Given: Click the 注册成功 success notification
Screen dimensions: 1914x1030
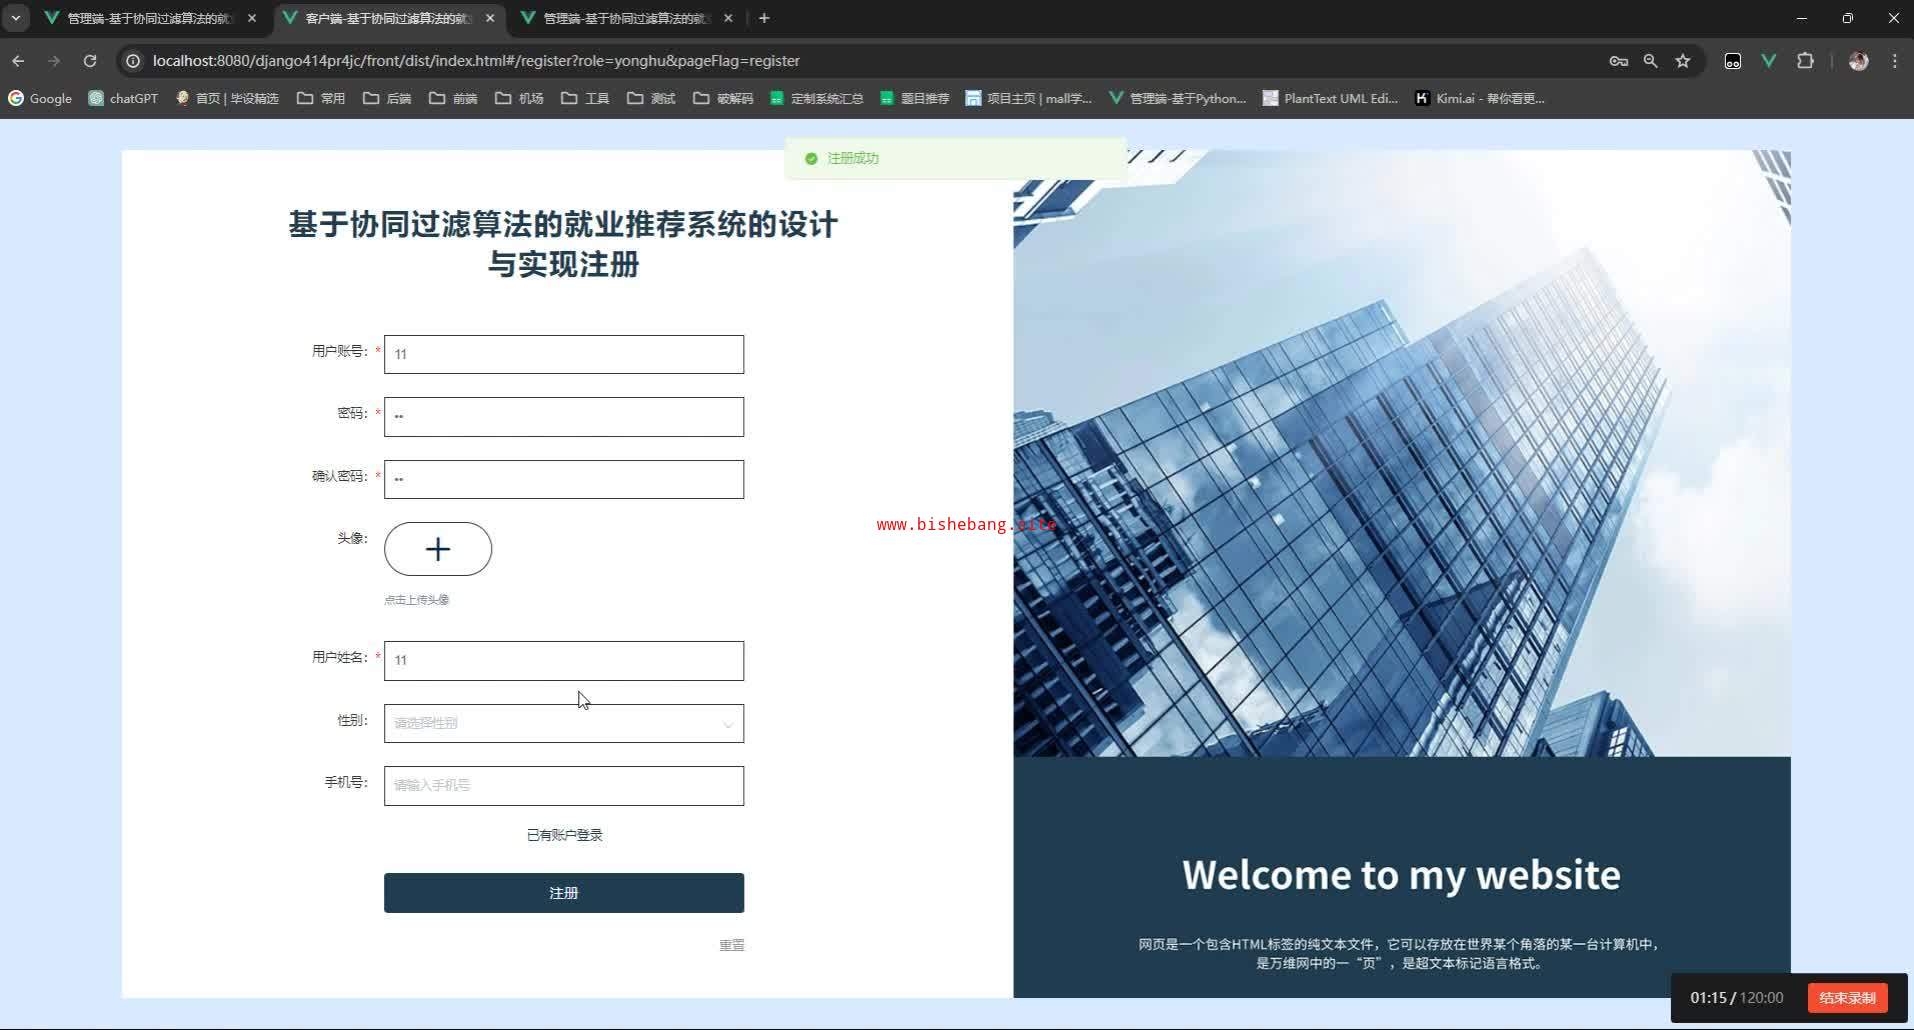Looking at the screenshot, I should (956, 158).
